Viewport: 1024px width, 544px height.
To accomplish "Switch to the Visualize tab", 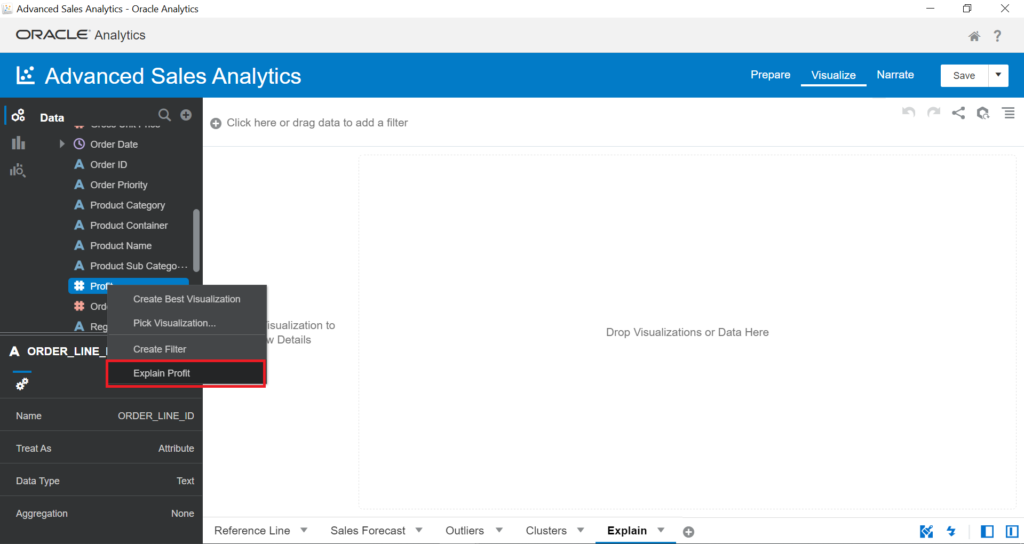I will 833,75.
